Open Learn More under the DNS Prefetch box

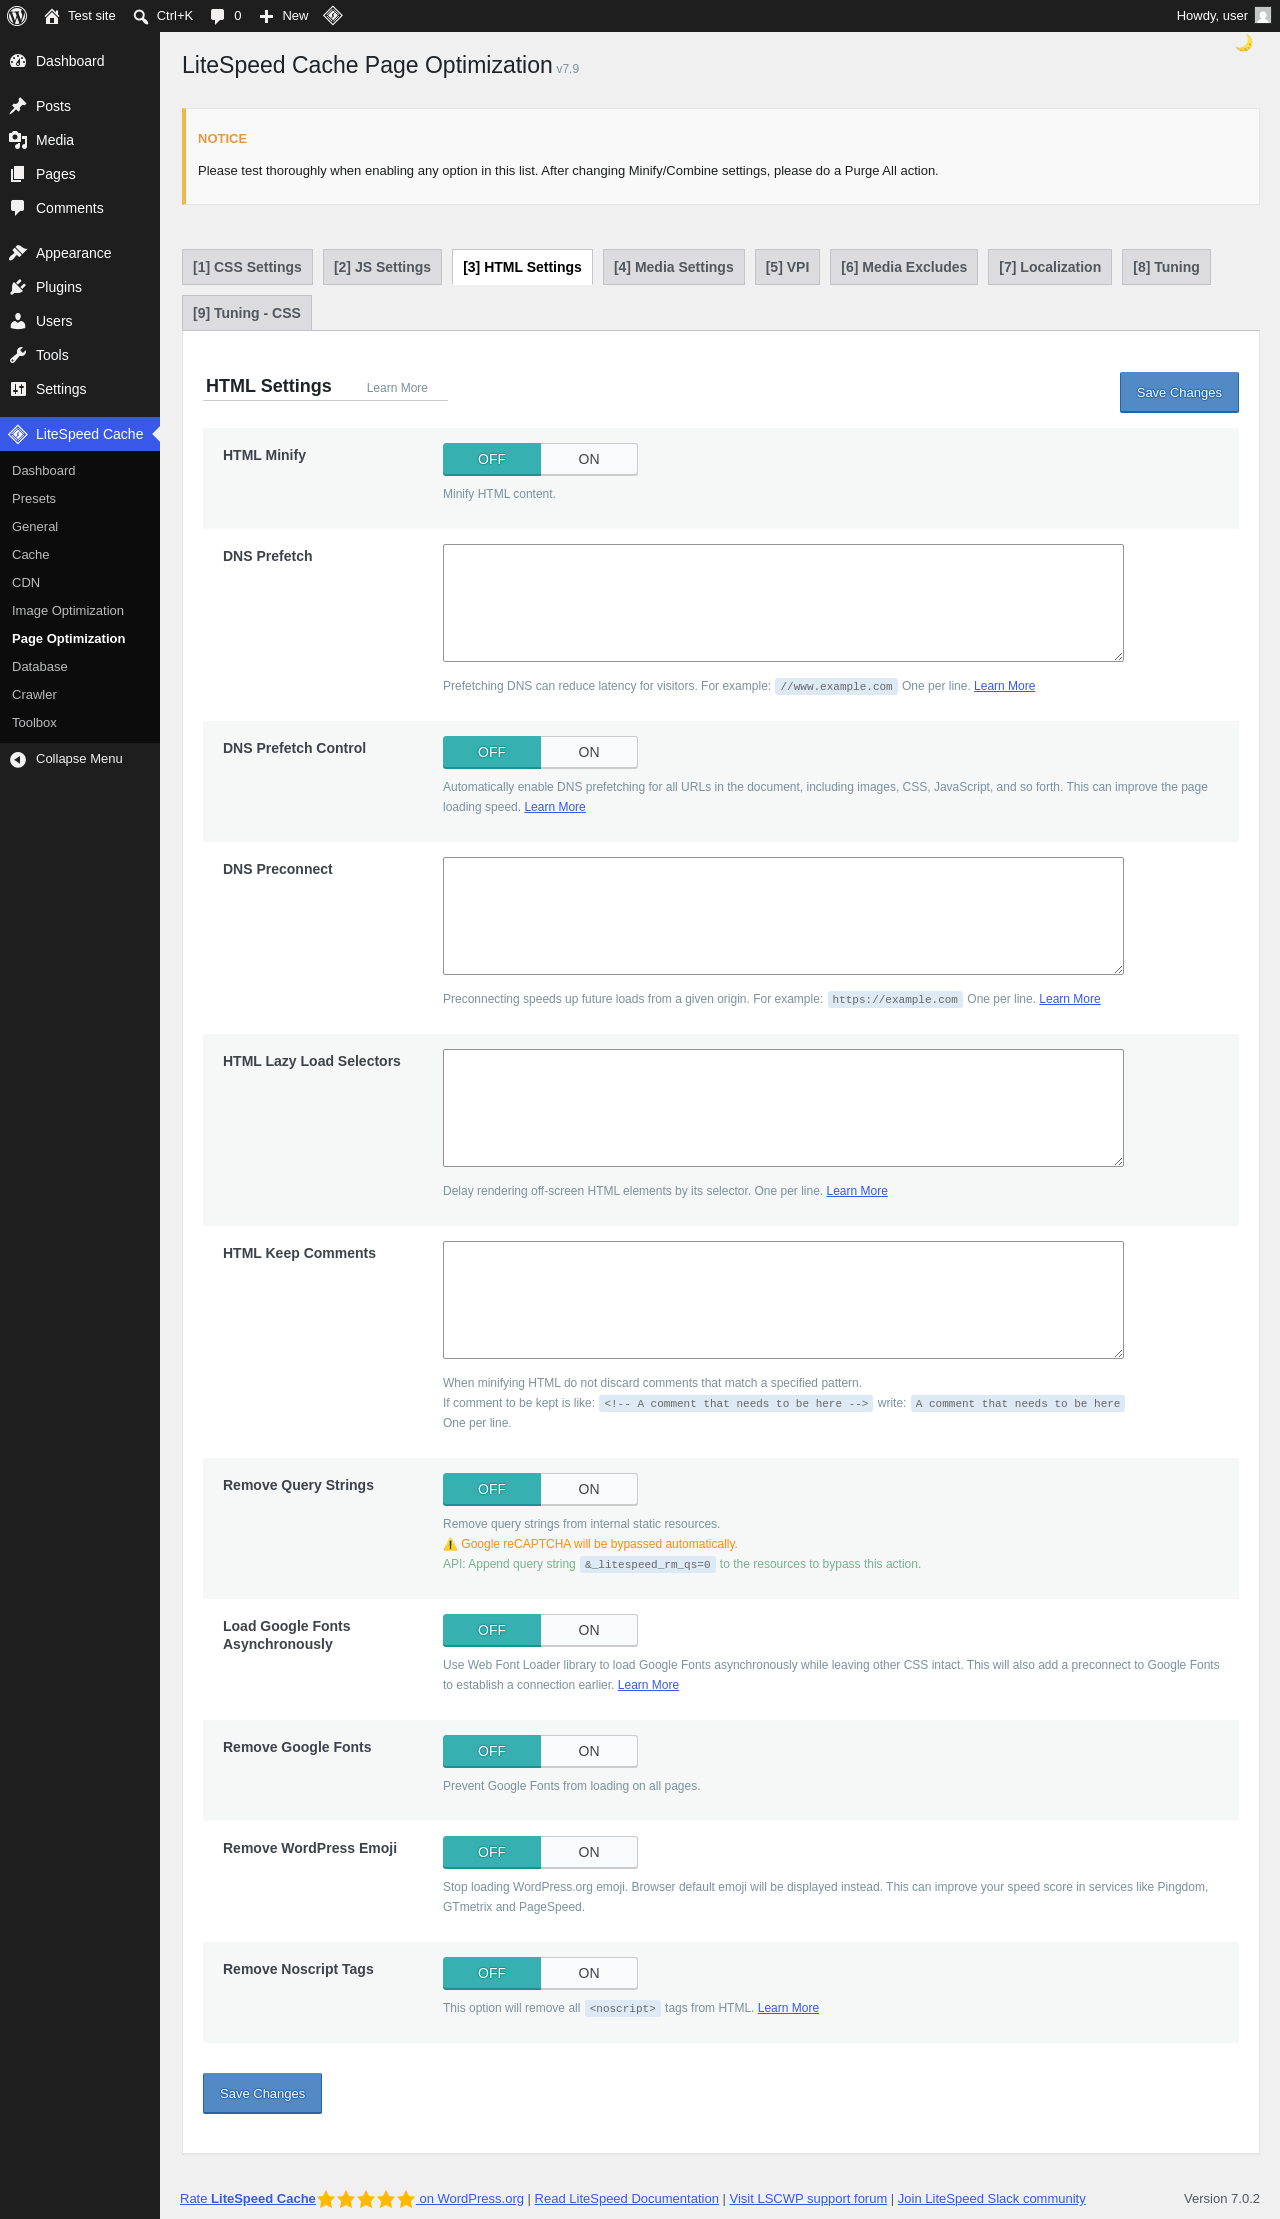point(1004,686)
